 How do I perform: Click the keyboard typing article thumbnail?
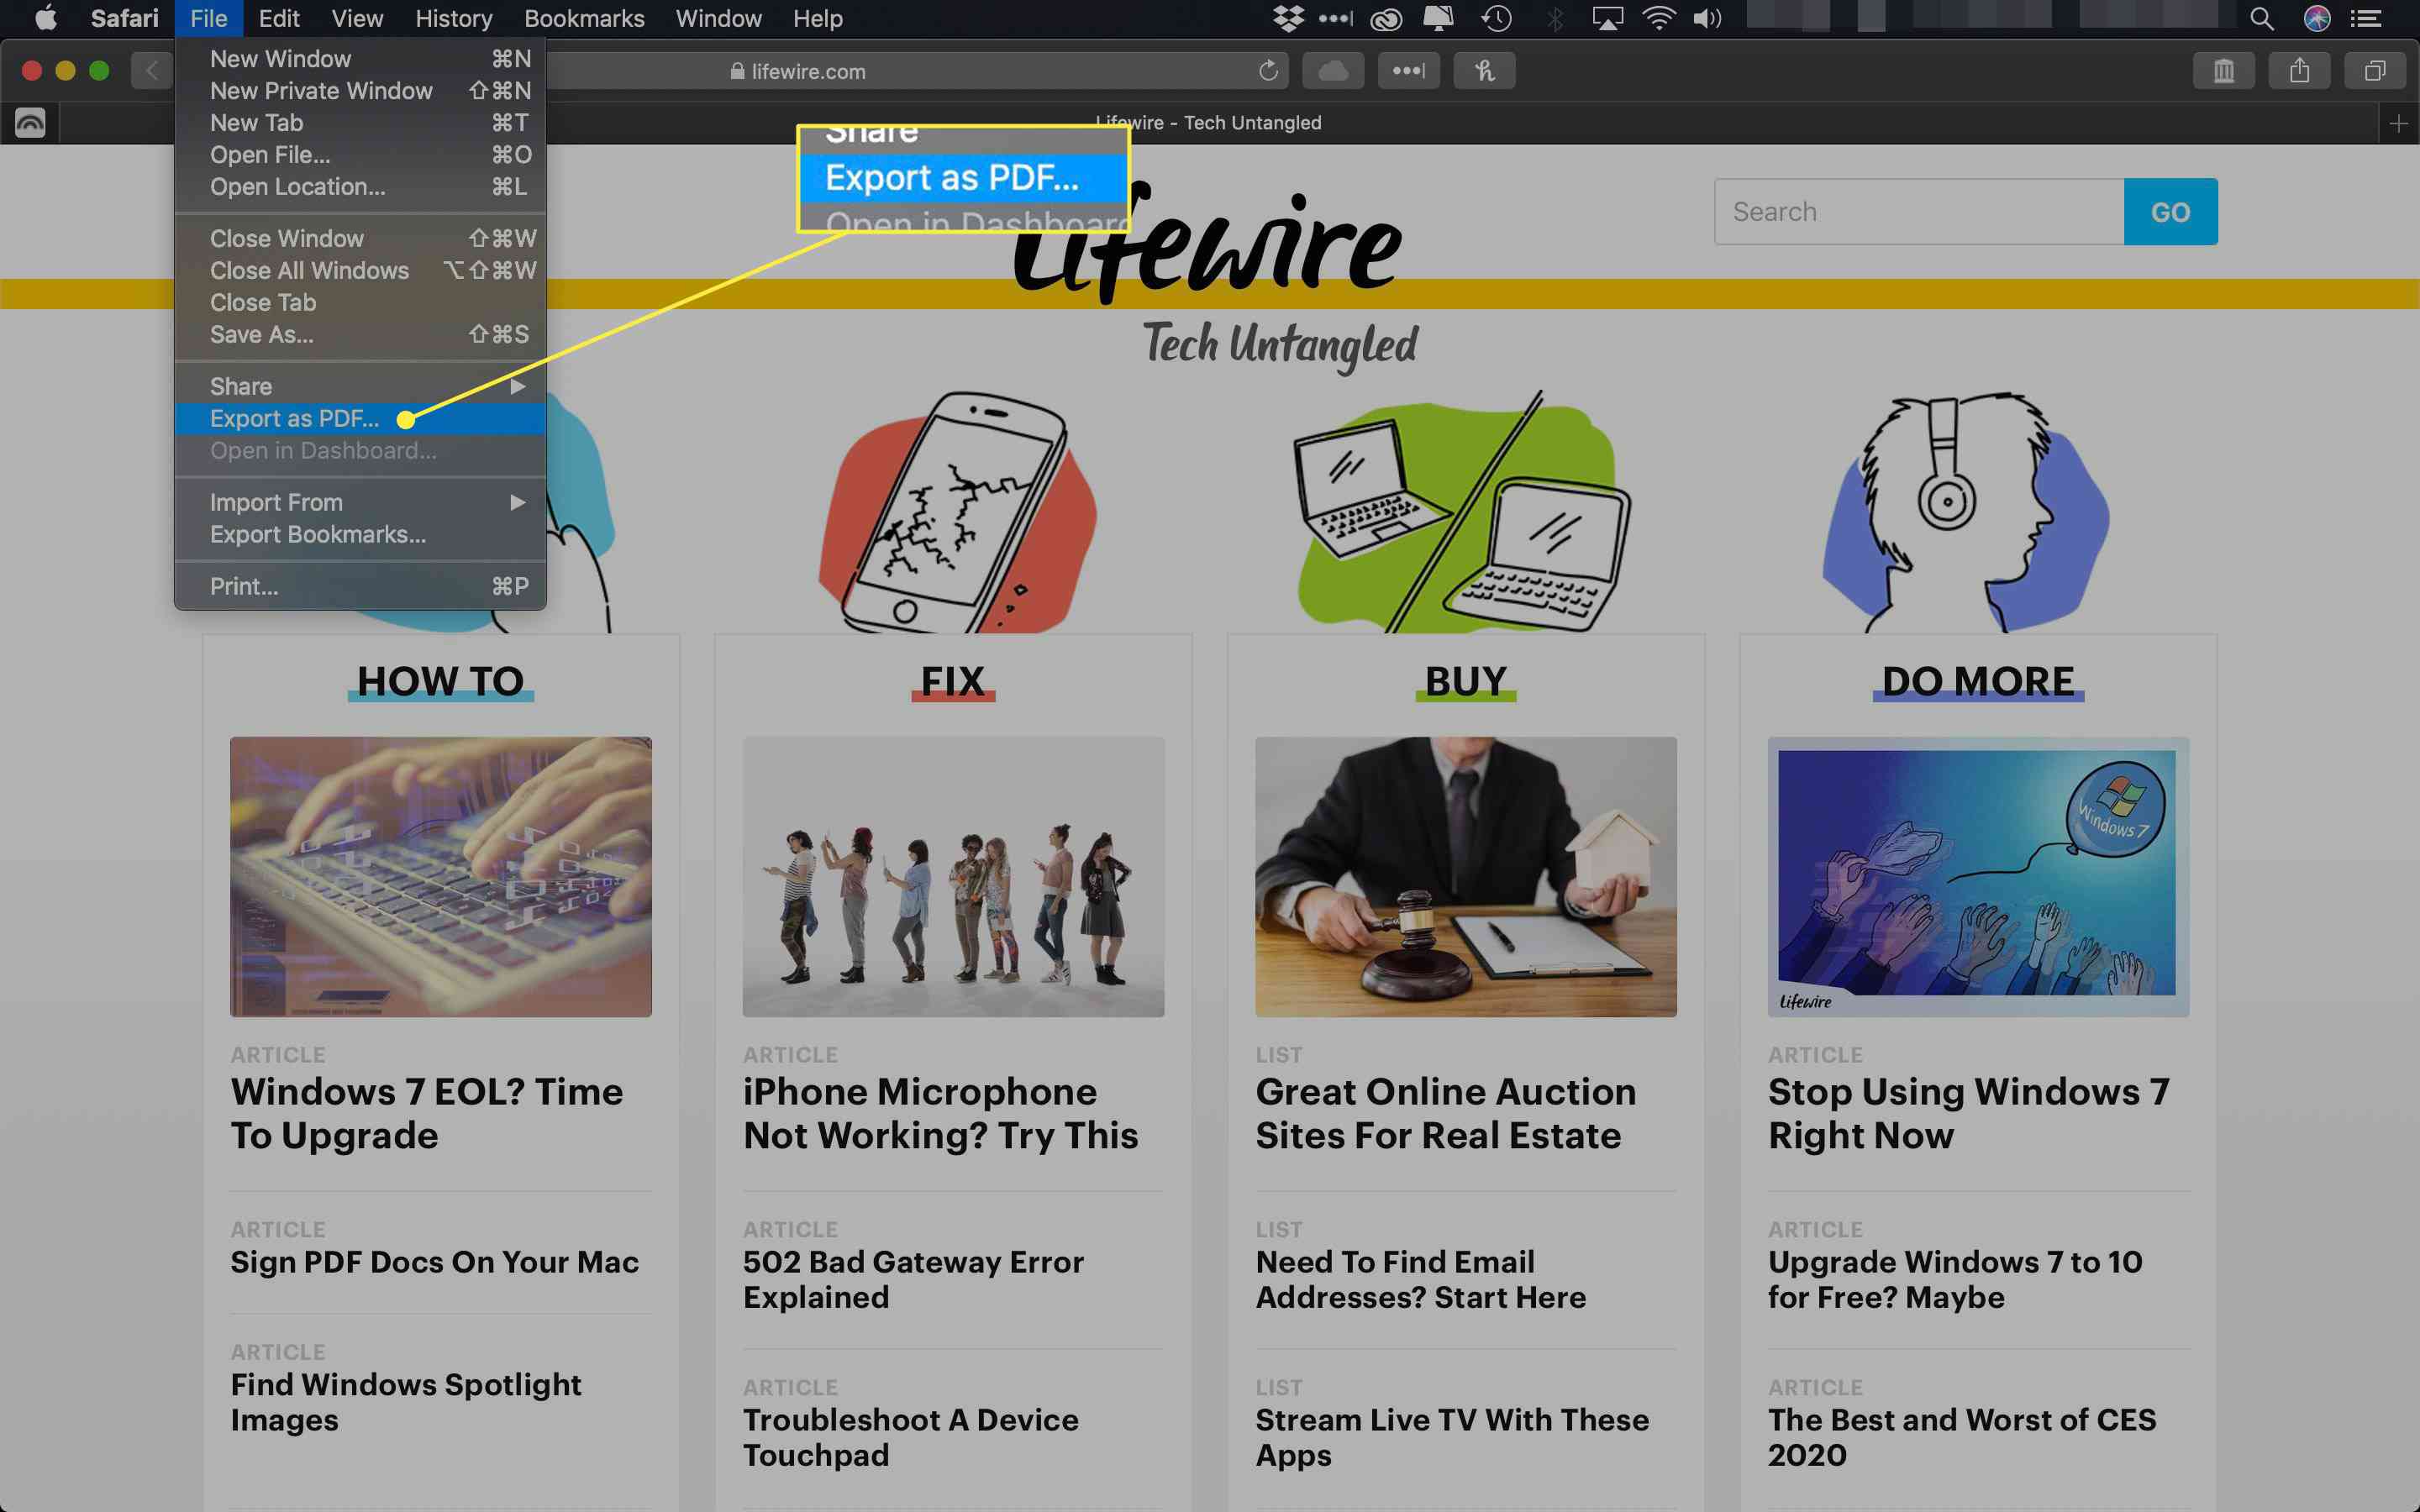click(441, 877)
